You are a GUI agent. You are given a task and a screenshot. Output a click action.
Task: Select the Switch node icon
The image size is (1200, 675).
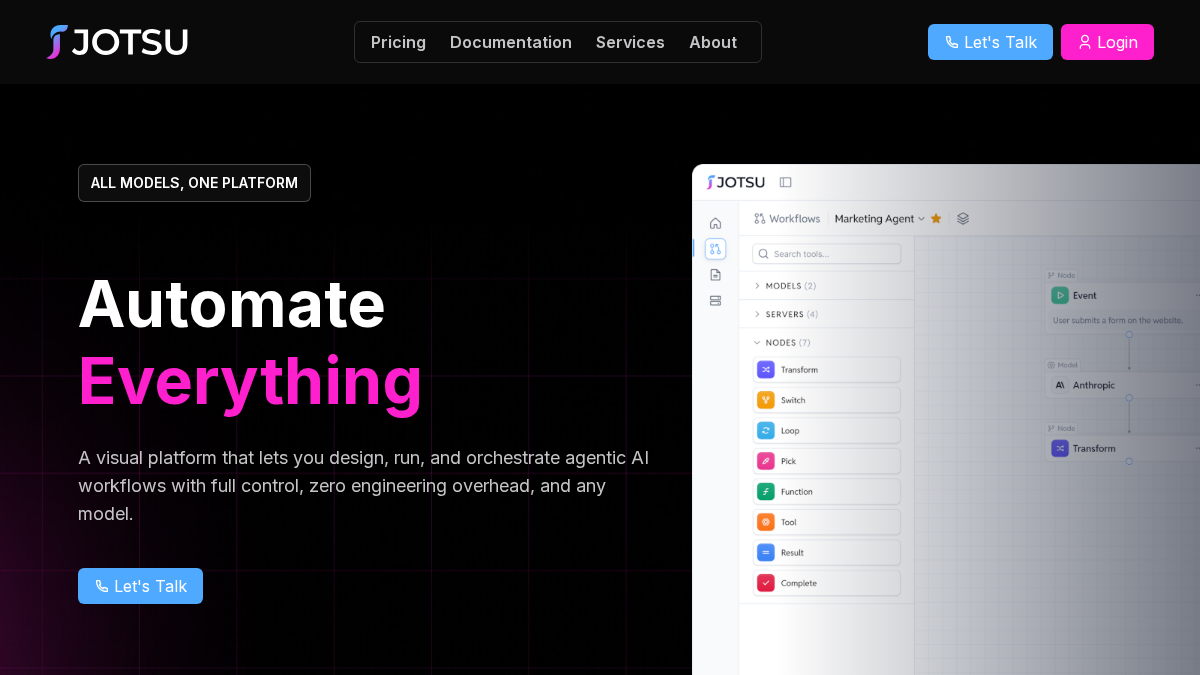coord(765,400)
